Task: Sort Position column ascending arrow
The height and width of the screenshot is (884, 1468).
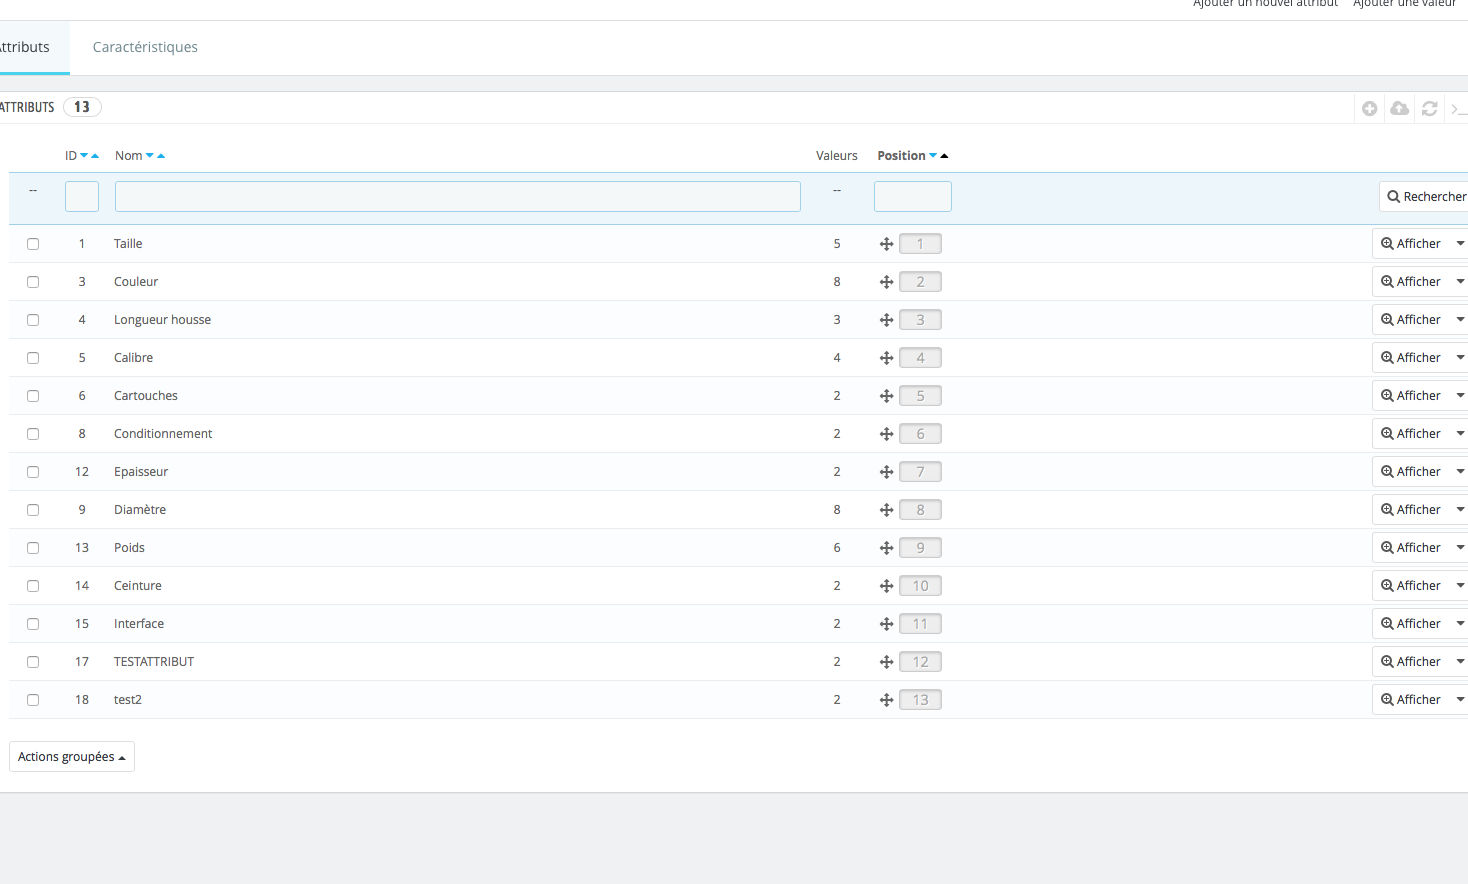Action: (944, 156)
